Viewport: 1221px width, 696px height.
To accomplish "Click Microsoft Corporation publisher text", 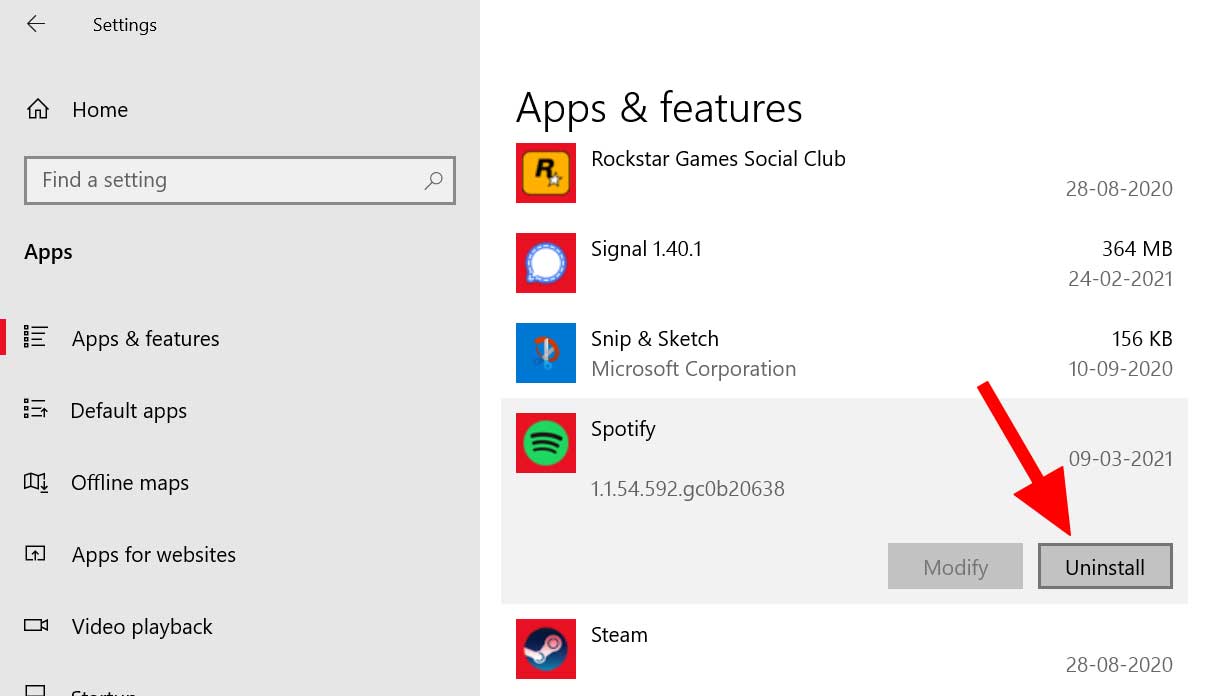I will pyautogui.click(x=694, y=369).
